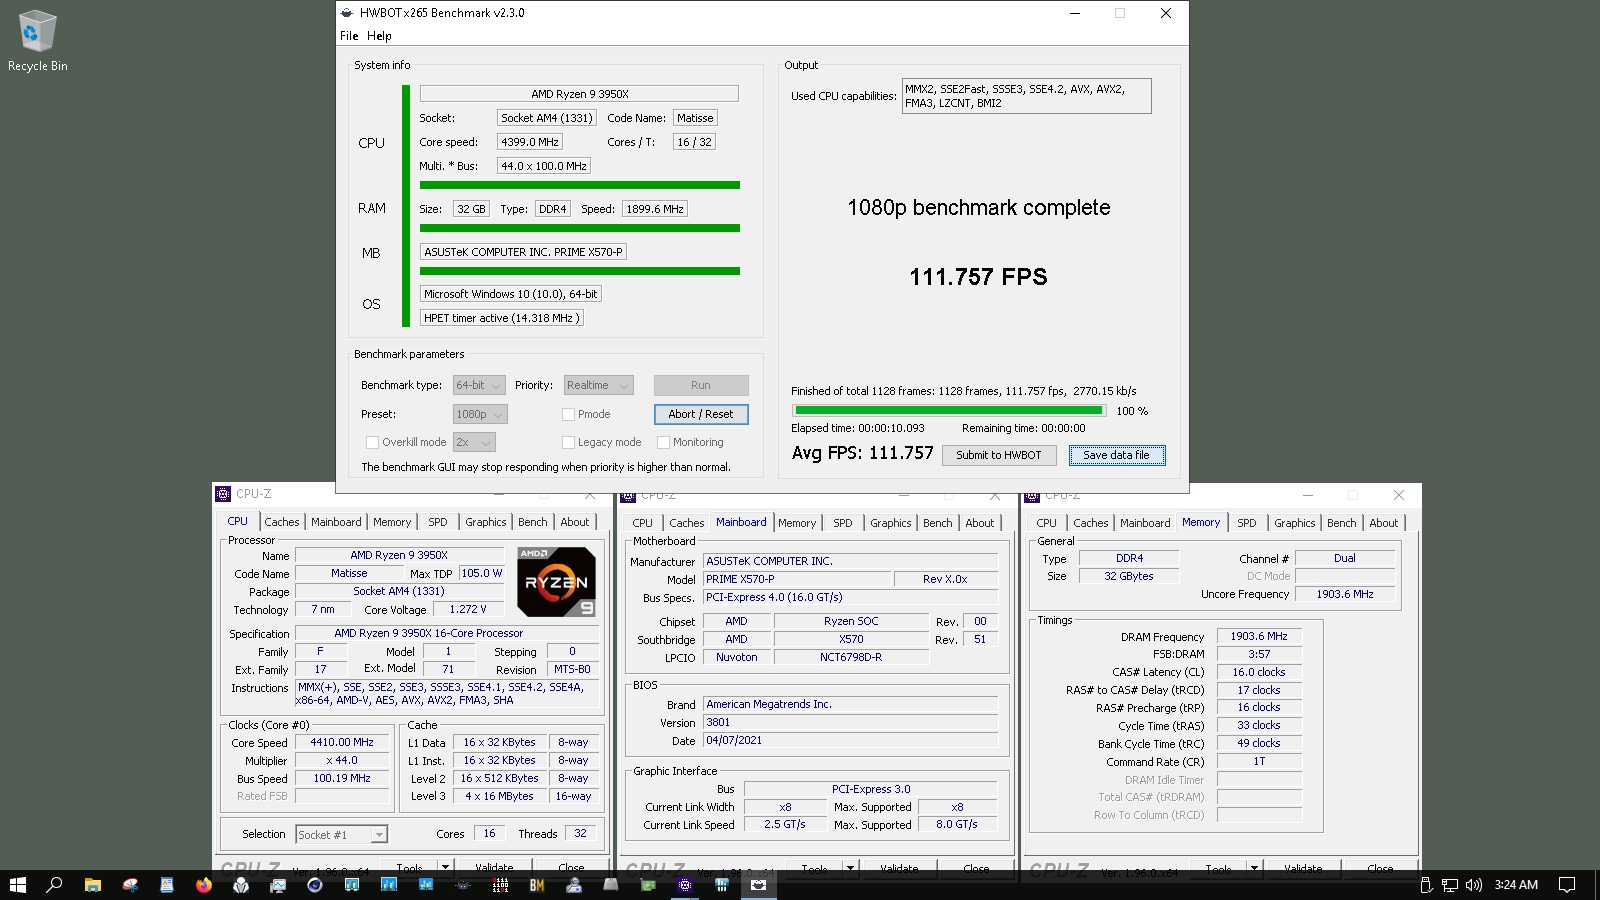Open the Priority Realtime dropdown
The height and width of the screenshot is (900, 1600).
pyautogui.click(x=598, y=385)
